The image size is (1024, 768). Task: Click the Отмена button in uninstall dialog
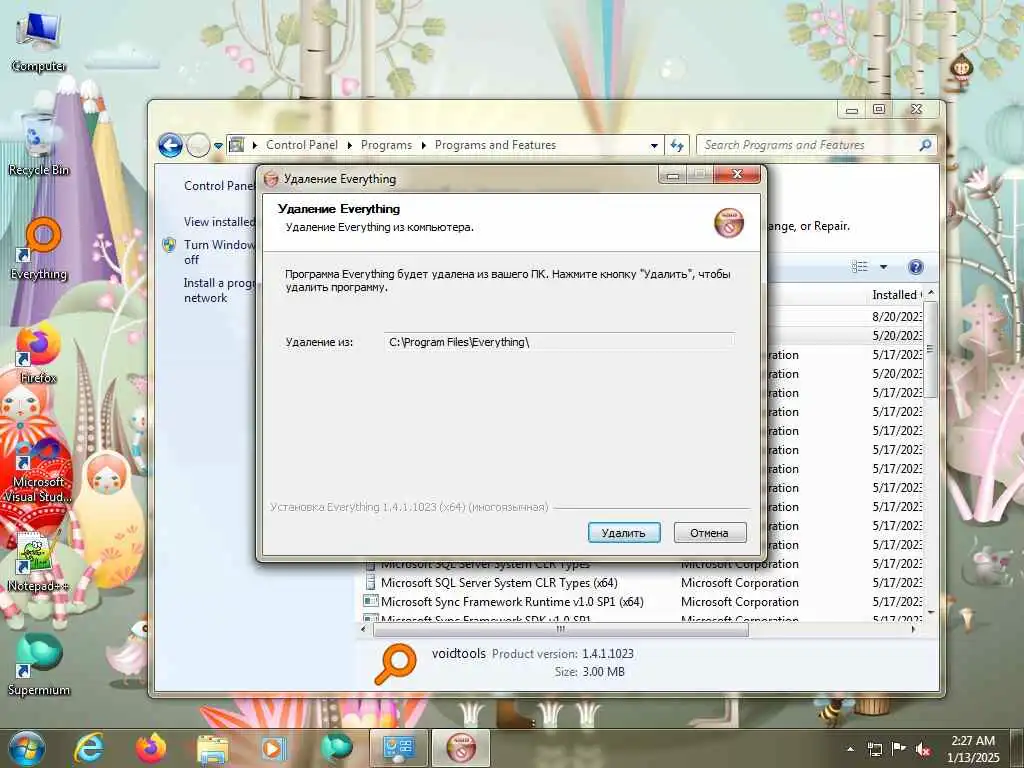point(709,532)
